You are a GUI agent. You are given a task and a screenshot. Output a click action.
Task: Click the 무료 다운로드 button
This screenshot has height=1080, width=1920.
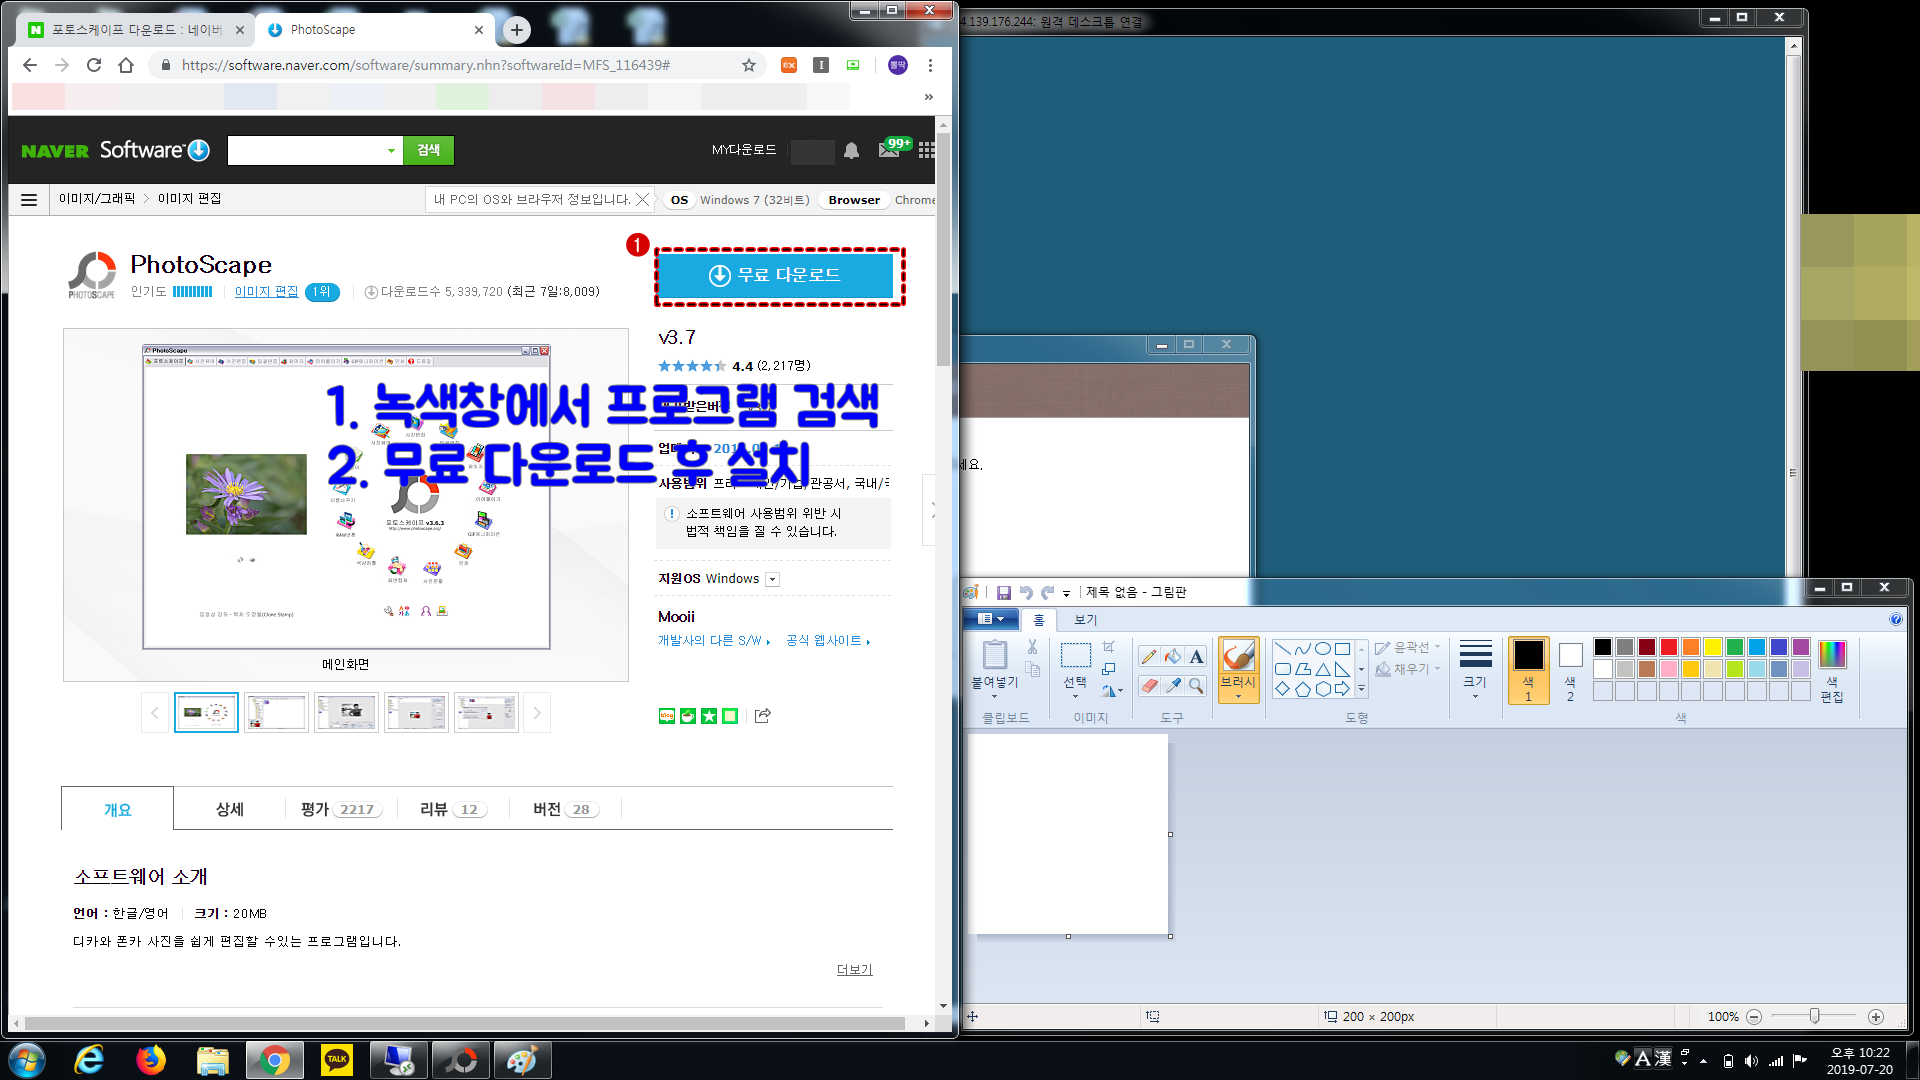[x=776, y=275]
